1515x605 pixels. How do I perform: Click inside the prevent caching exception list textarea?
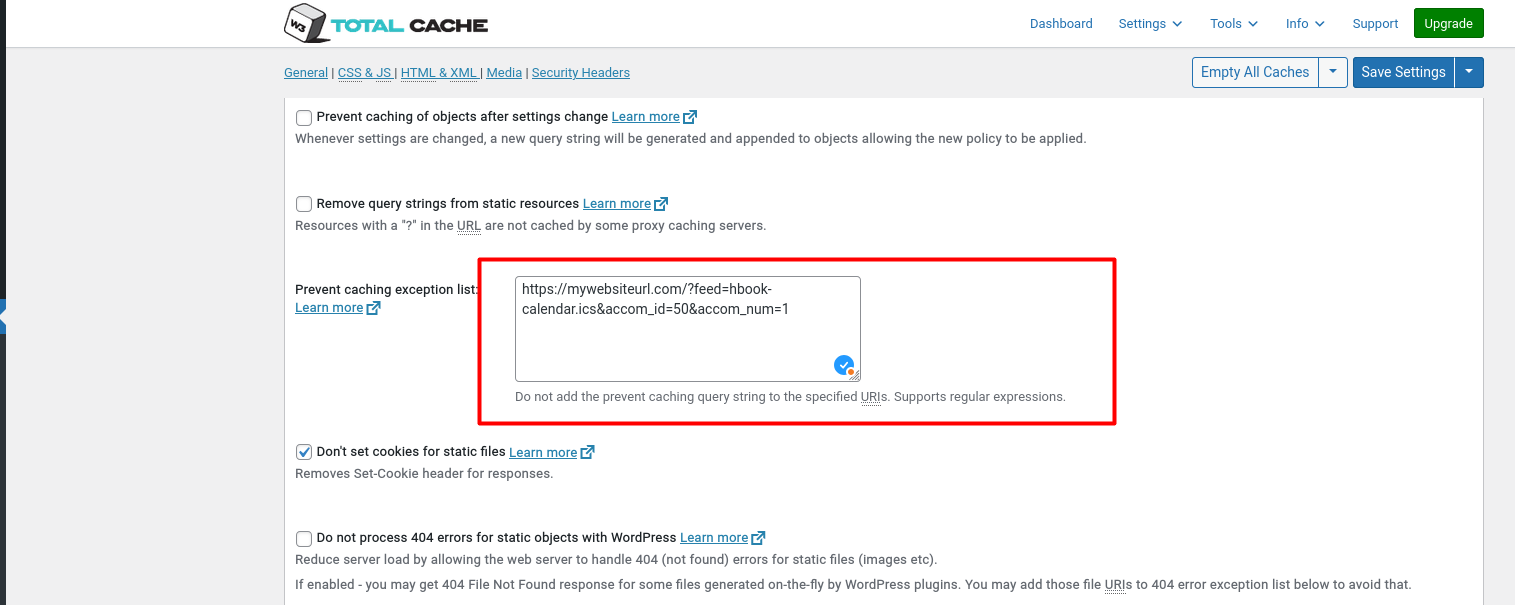(x=687, y=328)
